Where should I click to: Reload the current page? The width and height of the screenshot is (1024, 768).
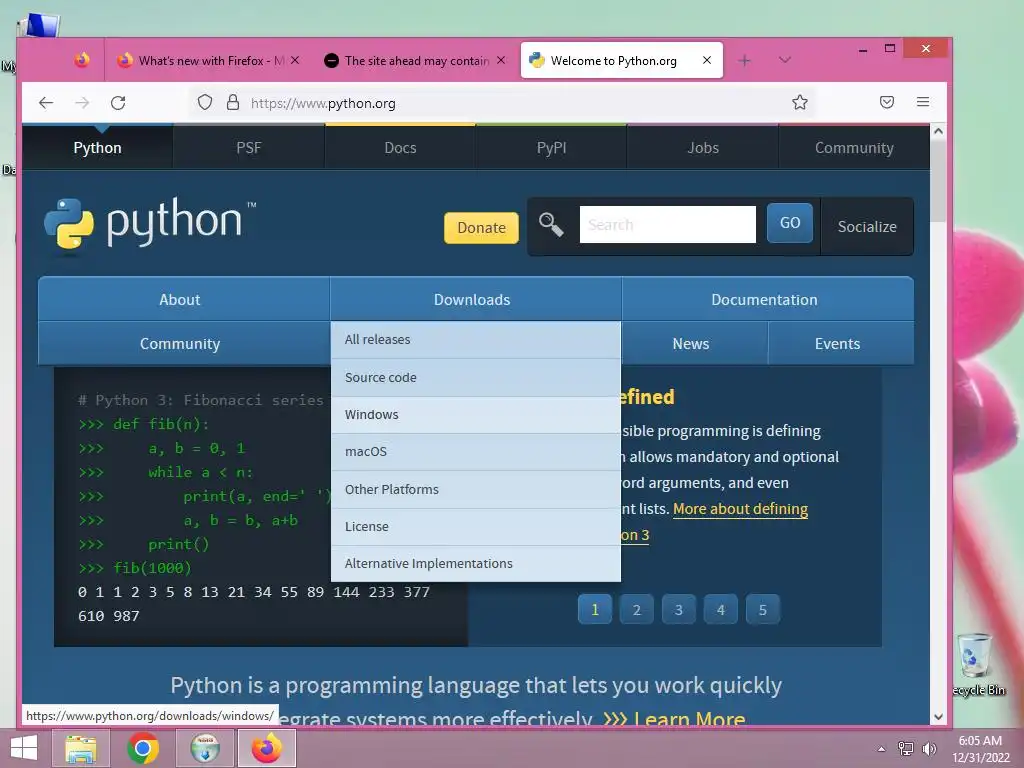[x=118, y=103]
